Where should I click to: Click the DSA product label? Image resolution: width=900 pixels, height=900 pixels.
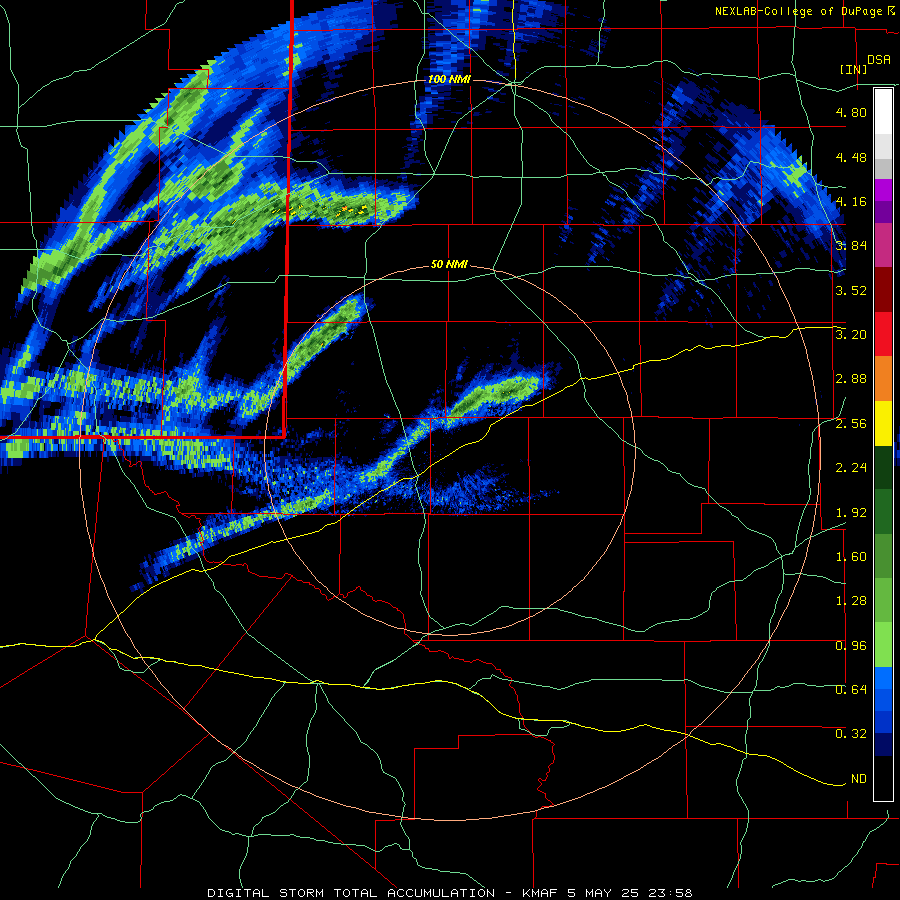point(879,59)
